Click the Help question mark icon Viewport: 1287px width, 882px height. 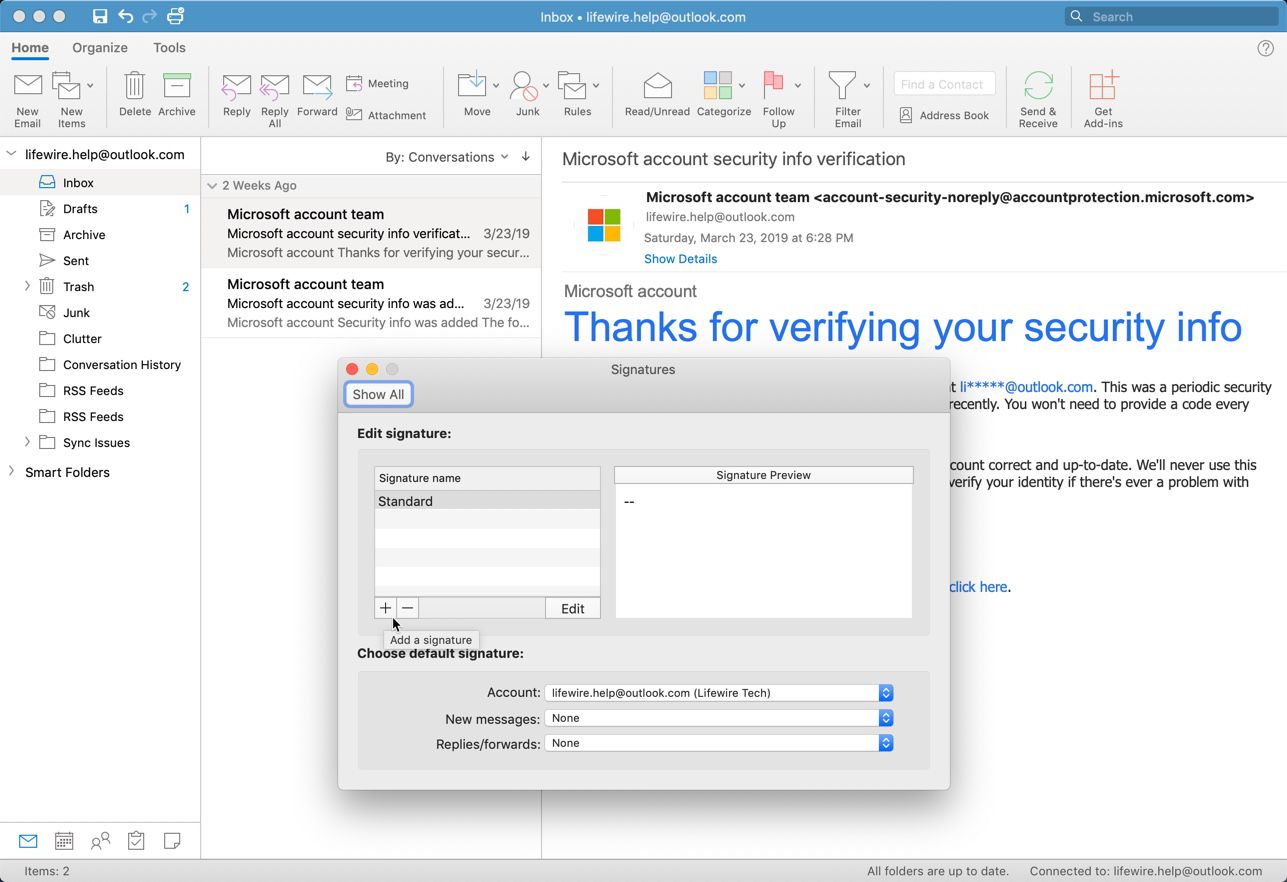[x=1264, y=48]
